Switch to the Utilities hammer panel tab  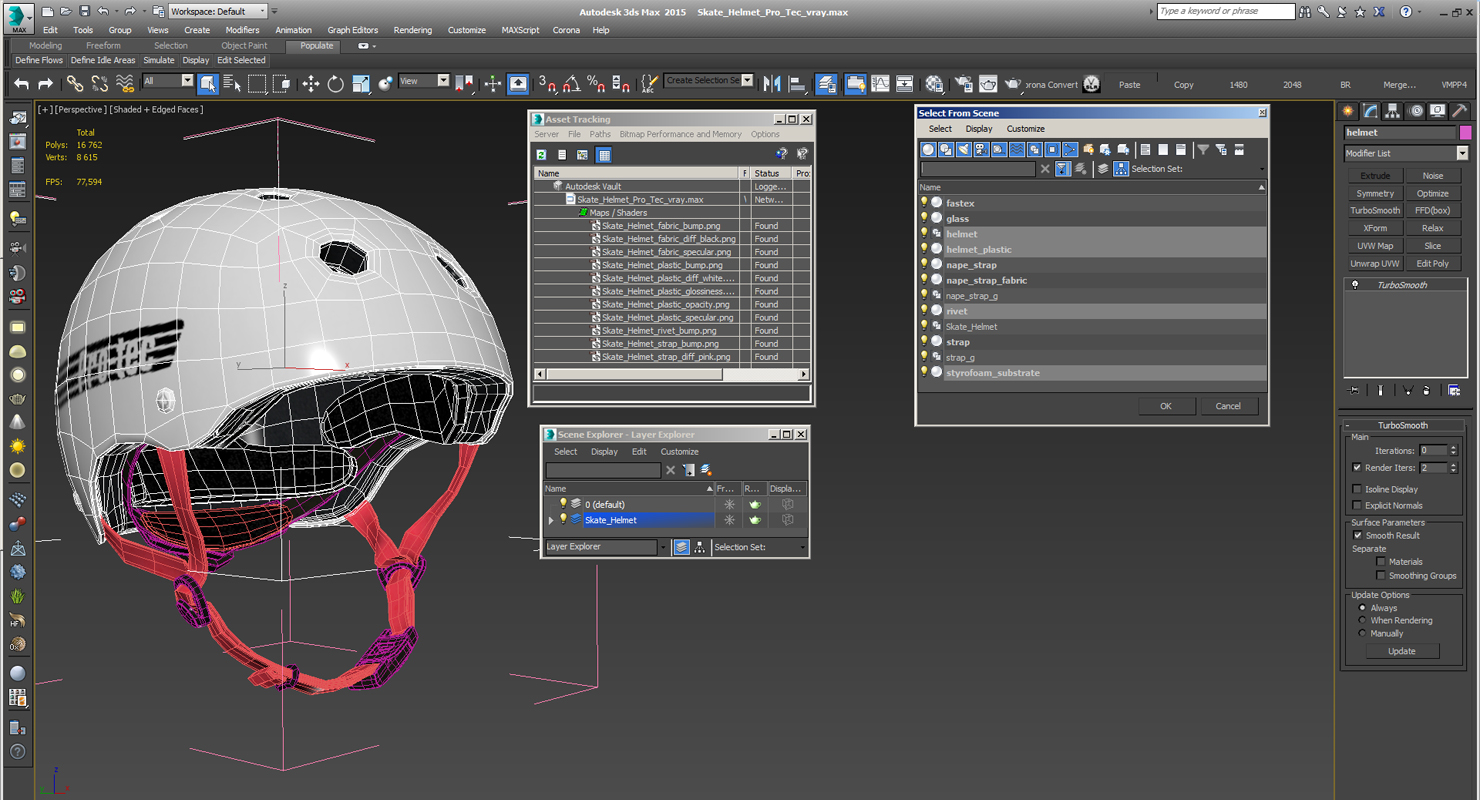pyautogui.click(x=1460, y=111)
